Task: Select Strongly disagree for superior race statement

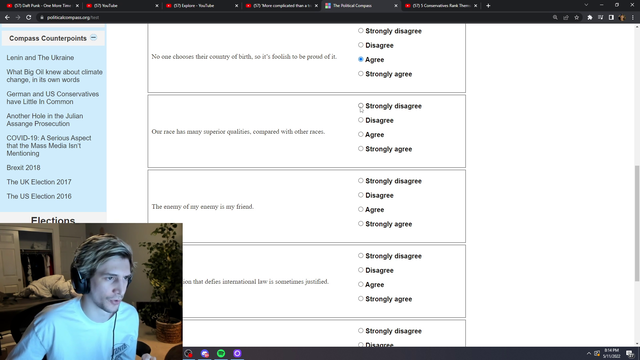Action: click(360, 106)
